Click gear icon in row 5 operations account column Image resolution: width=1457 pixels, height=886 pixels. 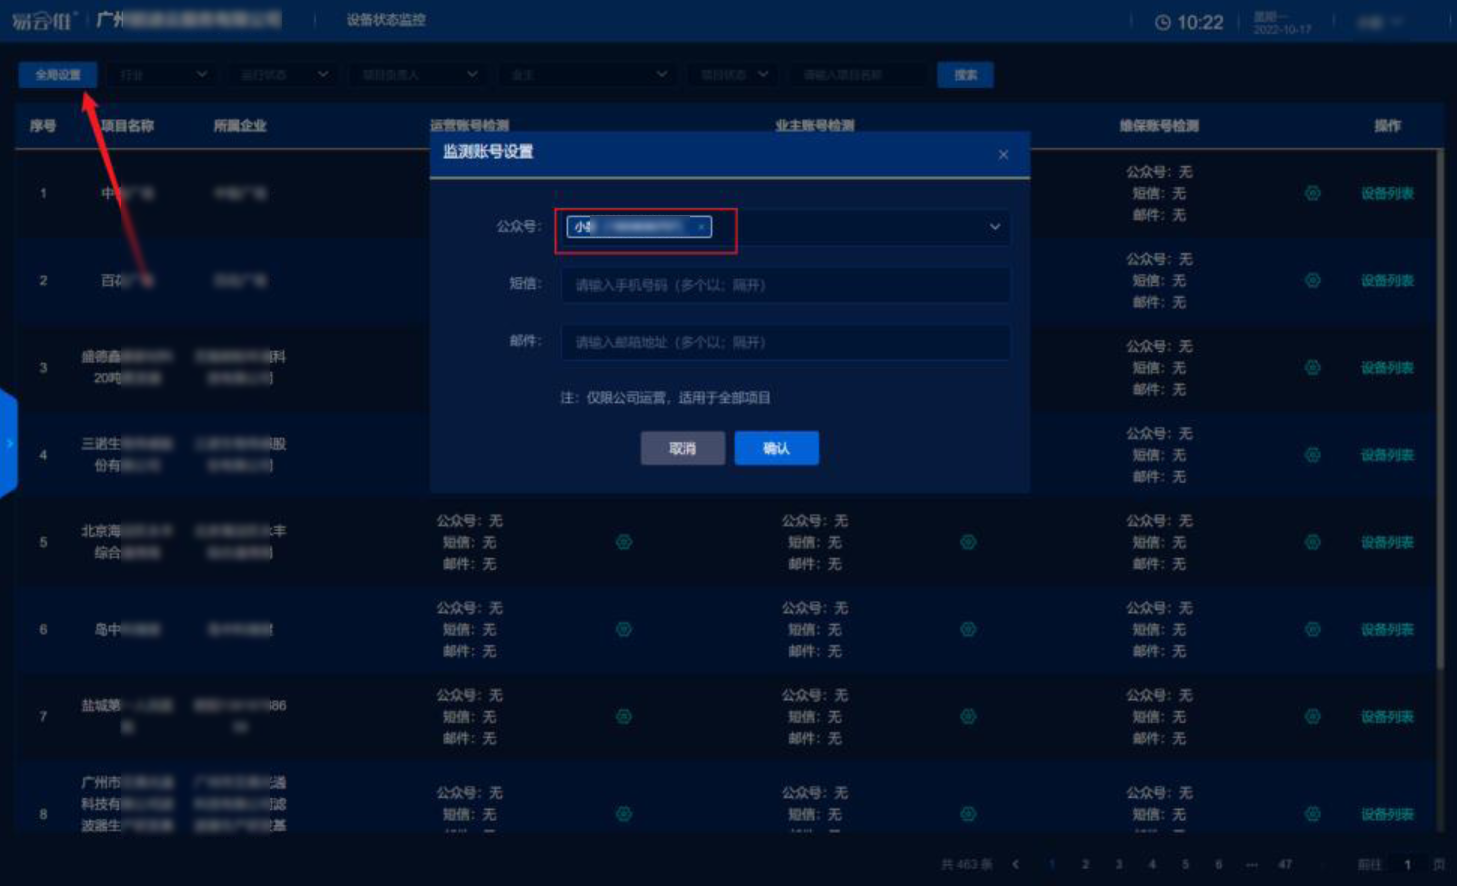click(623, 542)
